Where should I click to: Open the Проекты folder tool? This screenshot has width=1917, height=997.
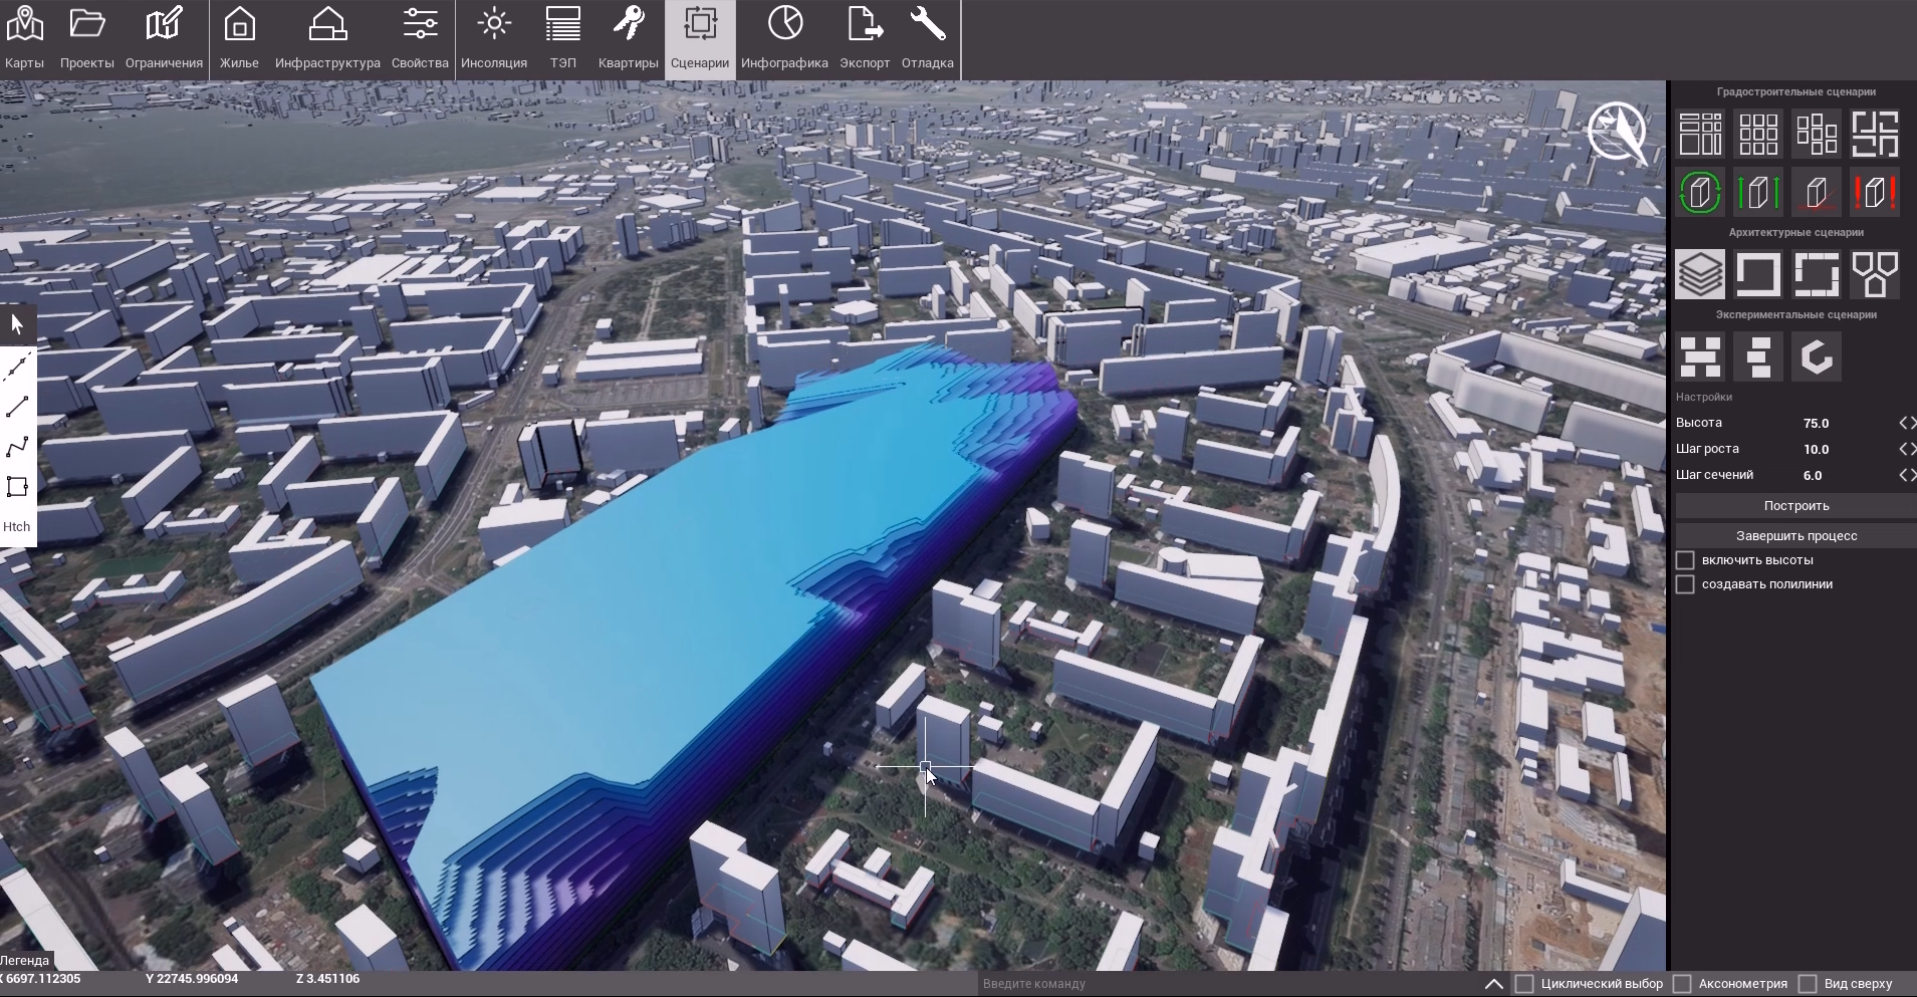(x=87, y=38)
